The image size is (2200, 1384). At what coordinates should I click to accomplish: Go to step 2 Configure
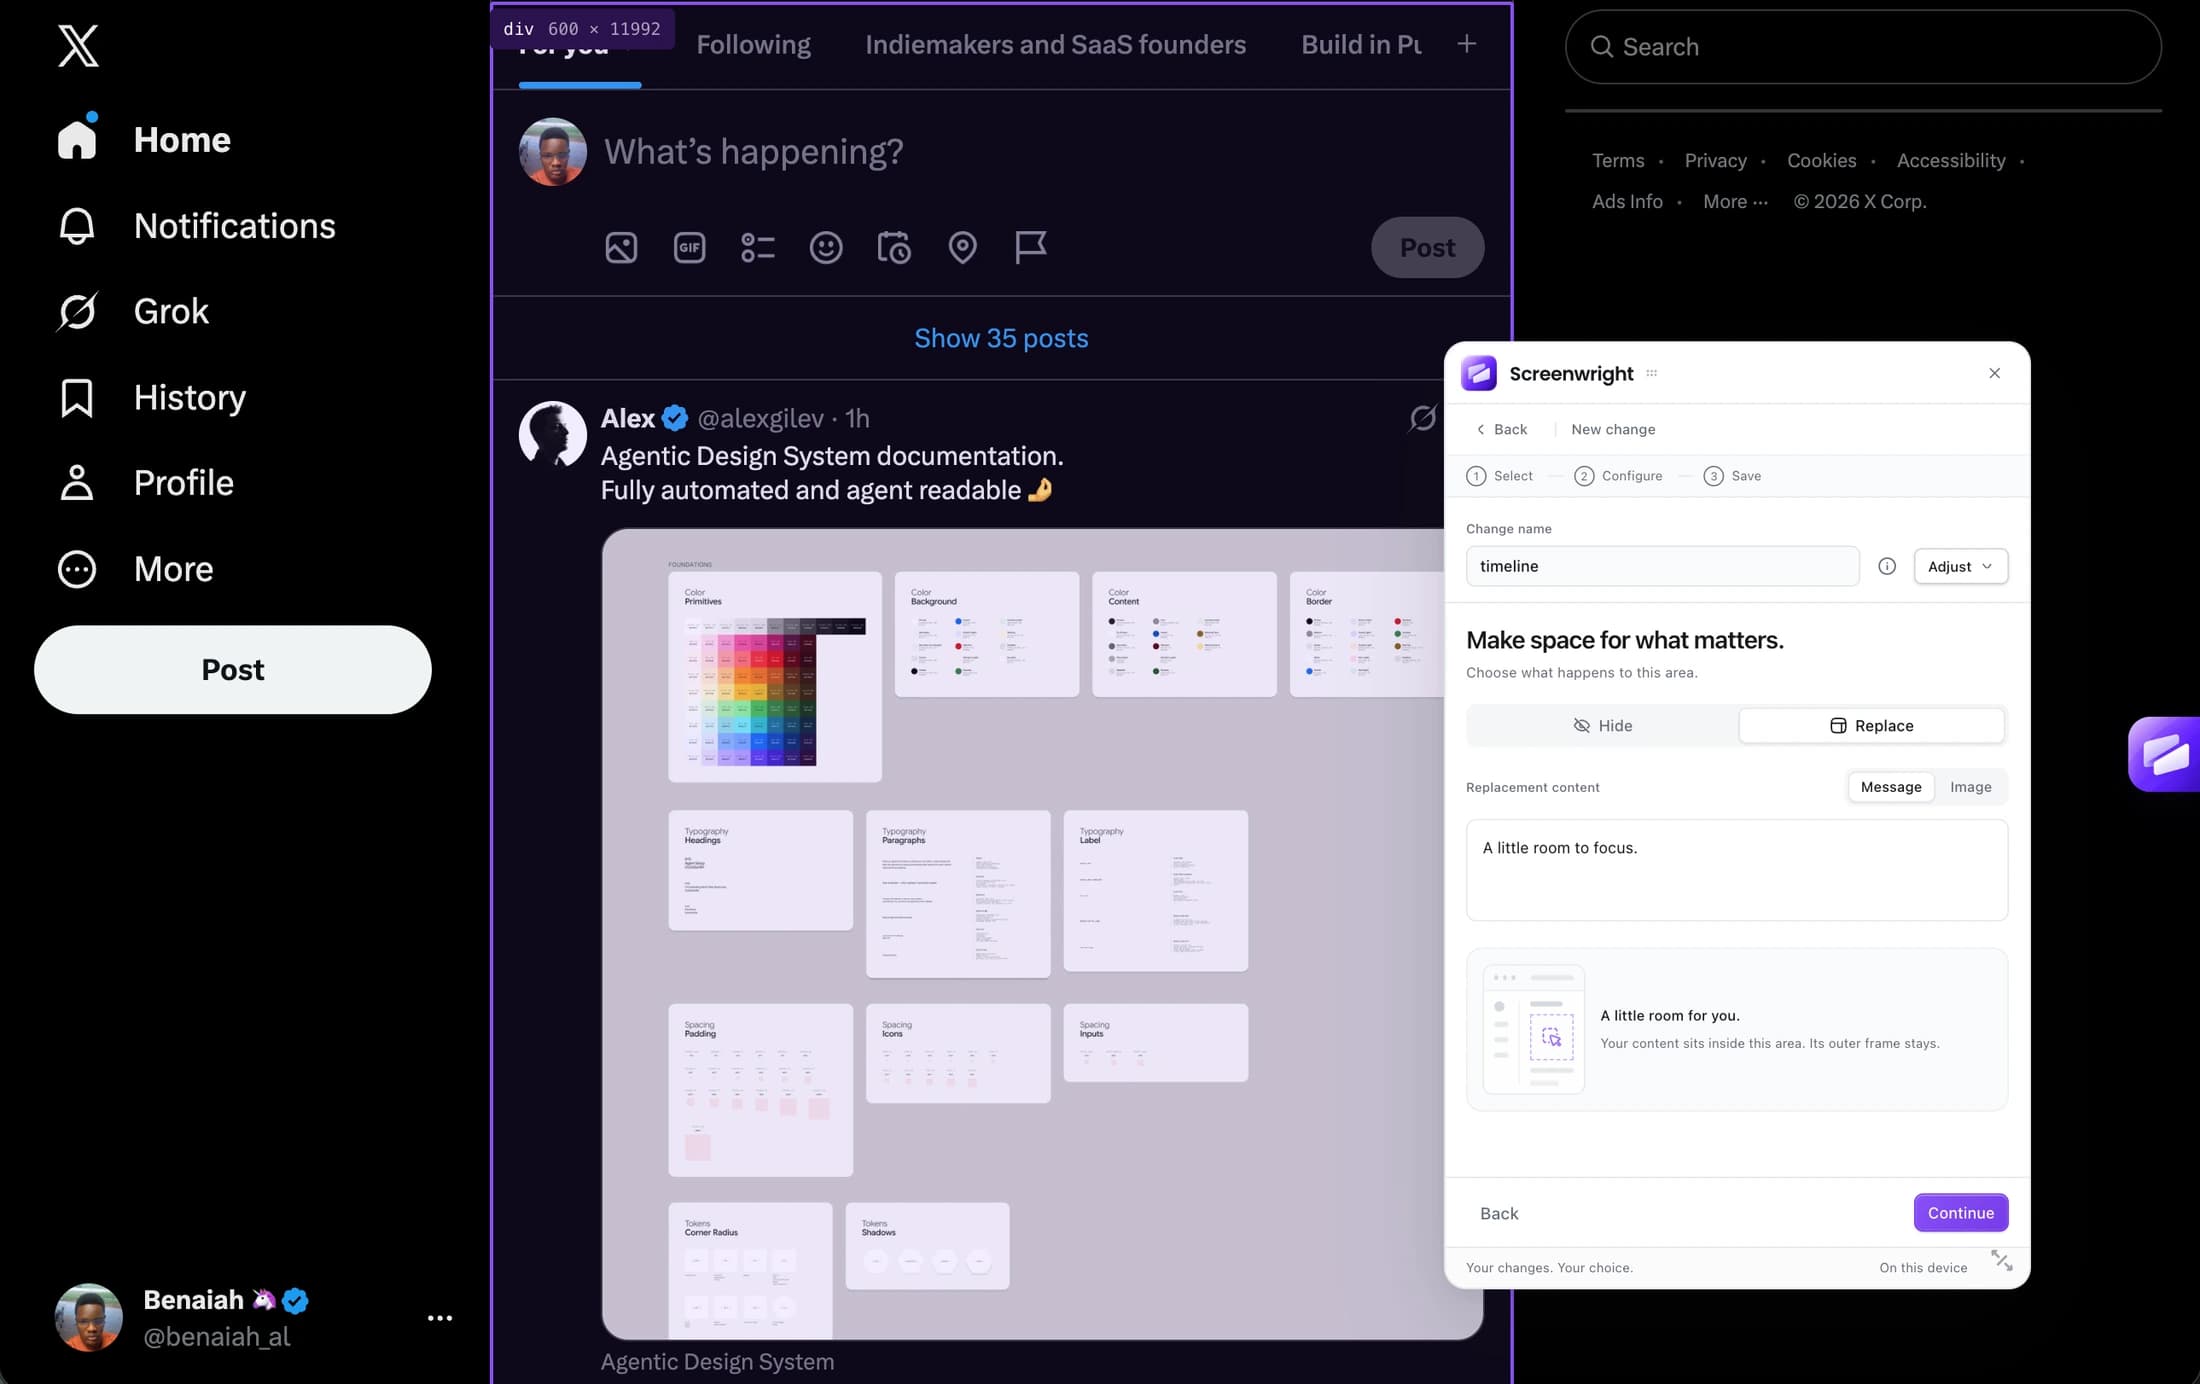click(x=1618, y=476)
